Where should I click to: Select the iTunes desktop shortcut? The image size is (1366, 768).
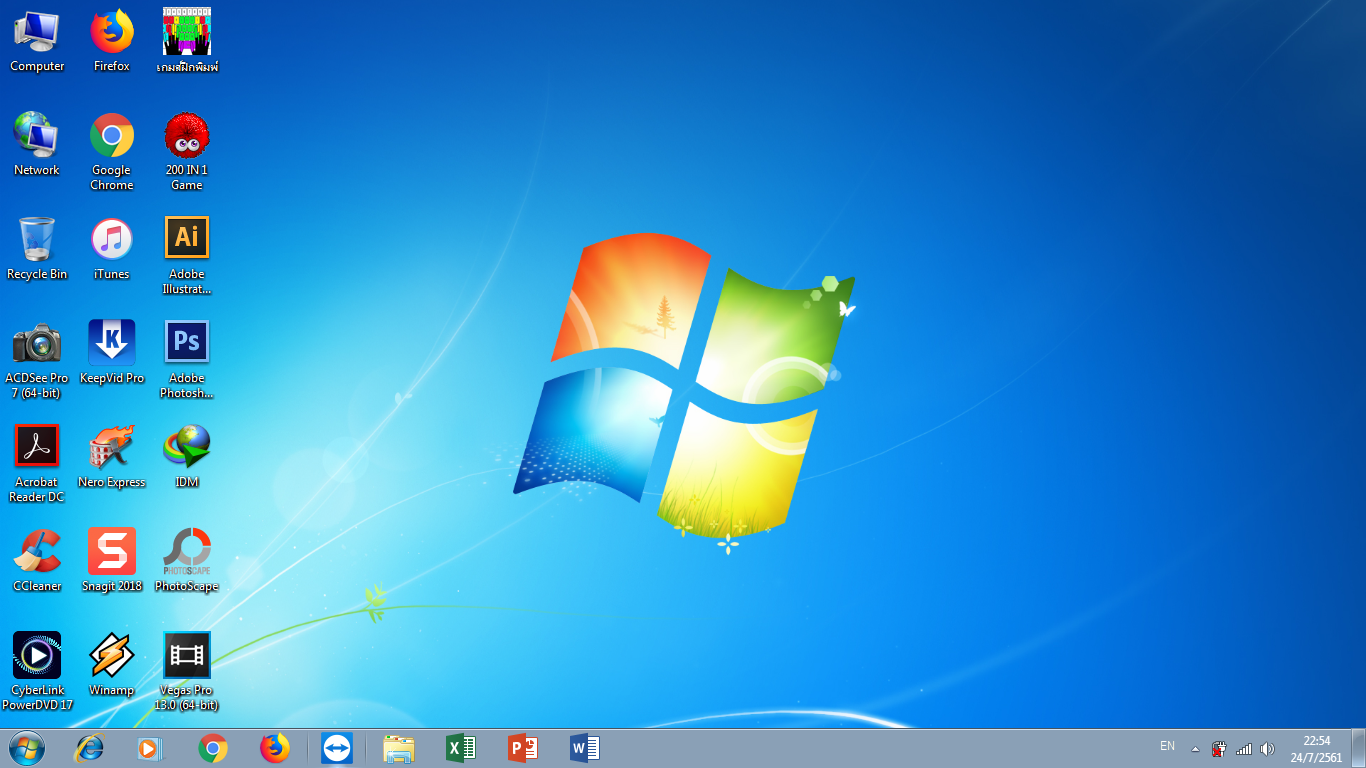112,249
